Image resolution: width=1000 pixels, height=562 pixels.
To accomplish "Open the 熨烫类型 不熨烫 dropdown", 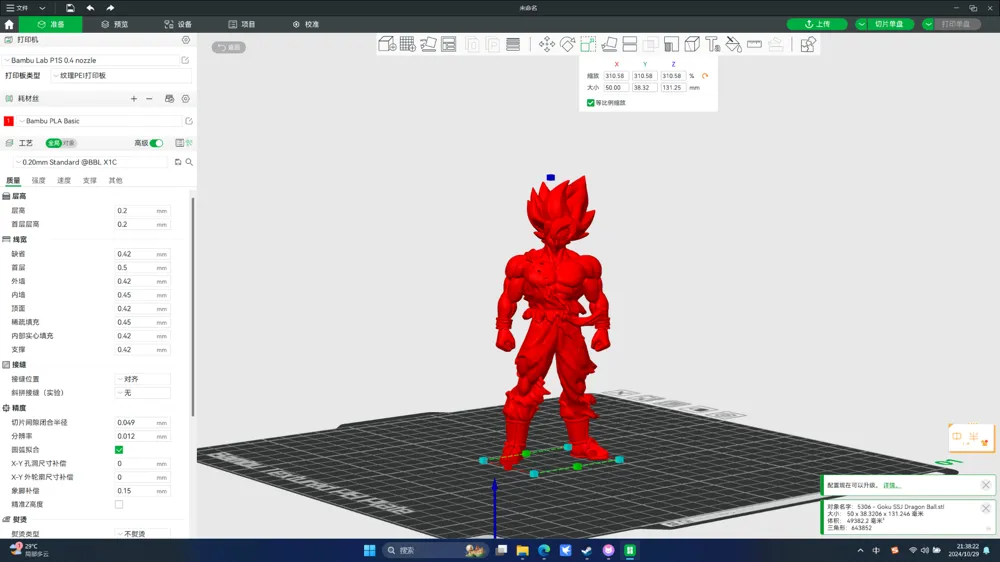I will point(143,534).
